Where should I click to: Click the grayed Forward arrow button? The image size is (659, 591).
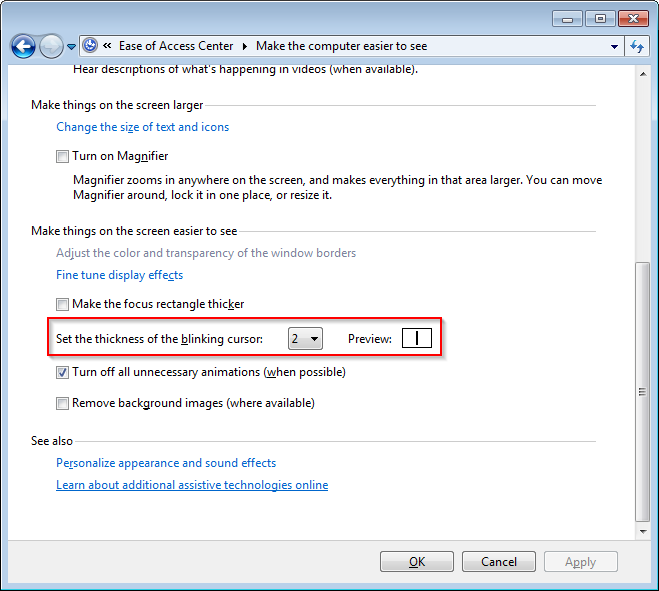click(x=51, y=46)
